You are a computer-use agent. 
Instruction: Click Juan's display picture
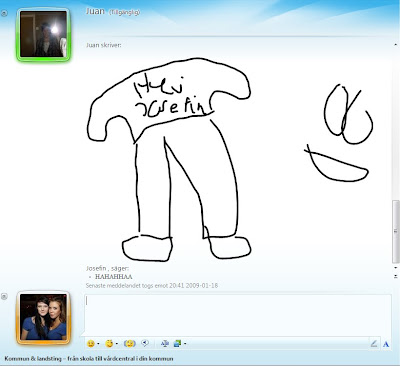[x=43, y=34]
